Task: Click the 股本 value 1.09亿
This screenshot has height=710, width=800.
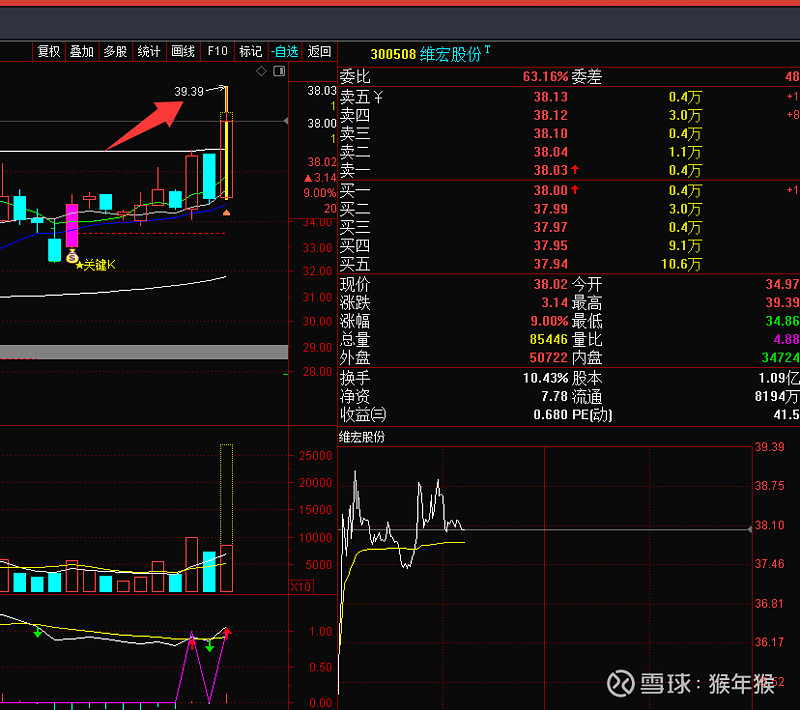Action: 779,378
